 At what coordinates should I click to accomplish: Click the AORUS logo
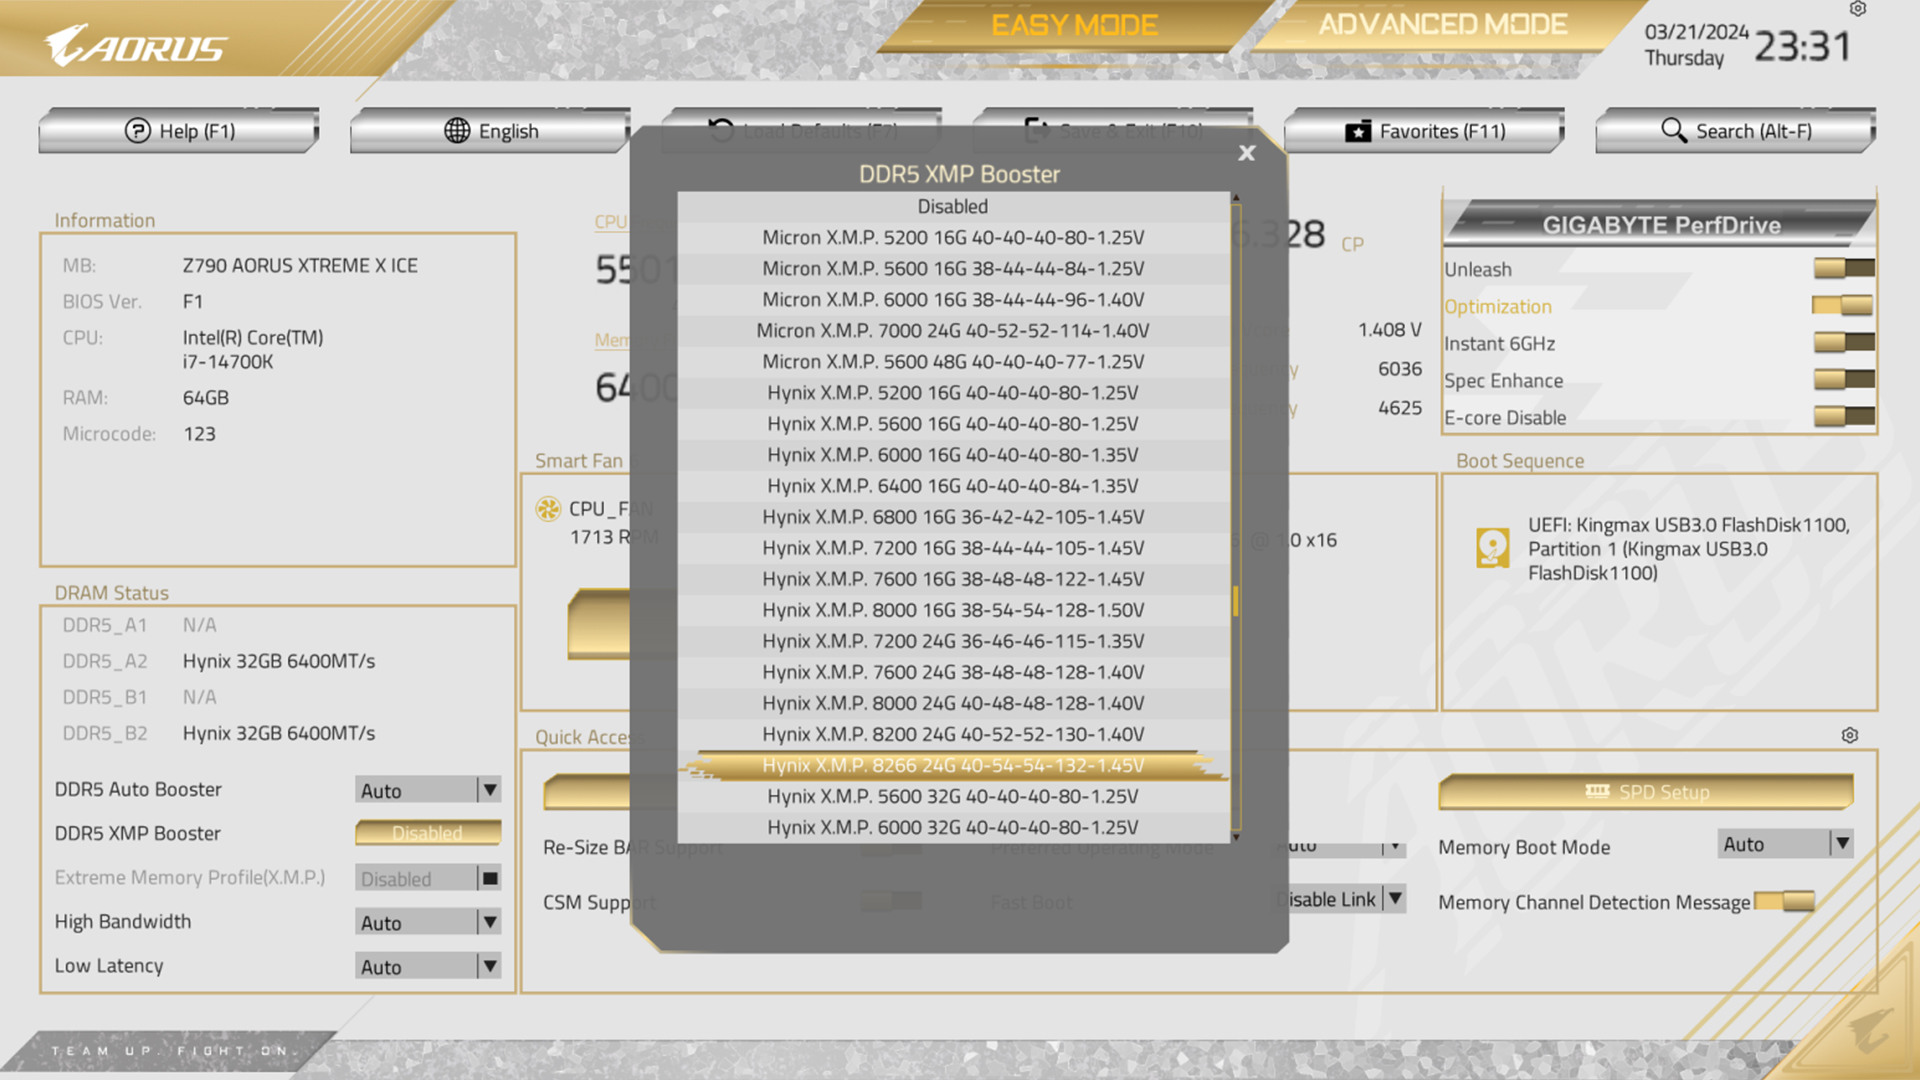coord(136,46)
